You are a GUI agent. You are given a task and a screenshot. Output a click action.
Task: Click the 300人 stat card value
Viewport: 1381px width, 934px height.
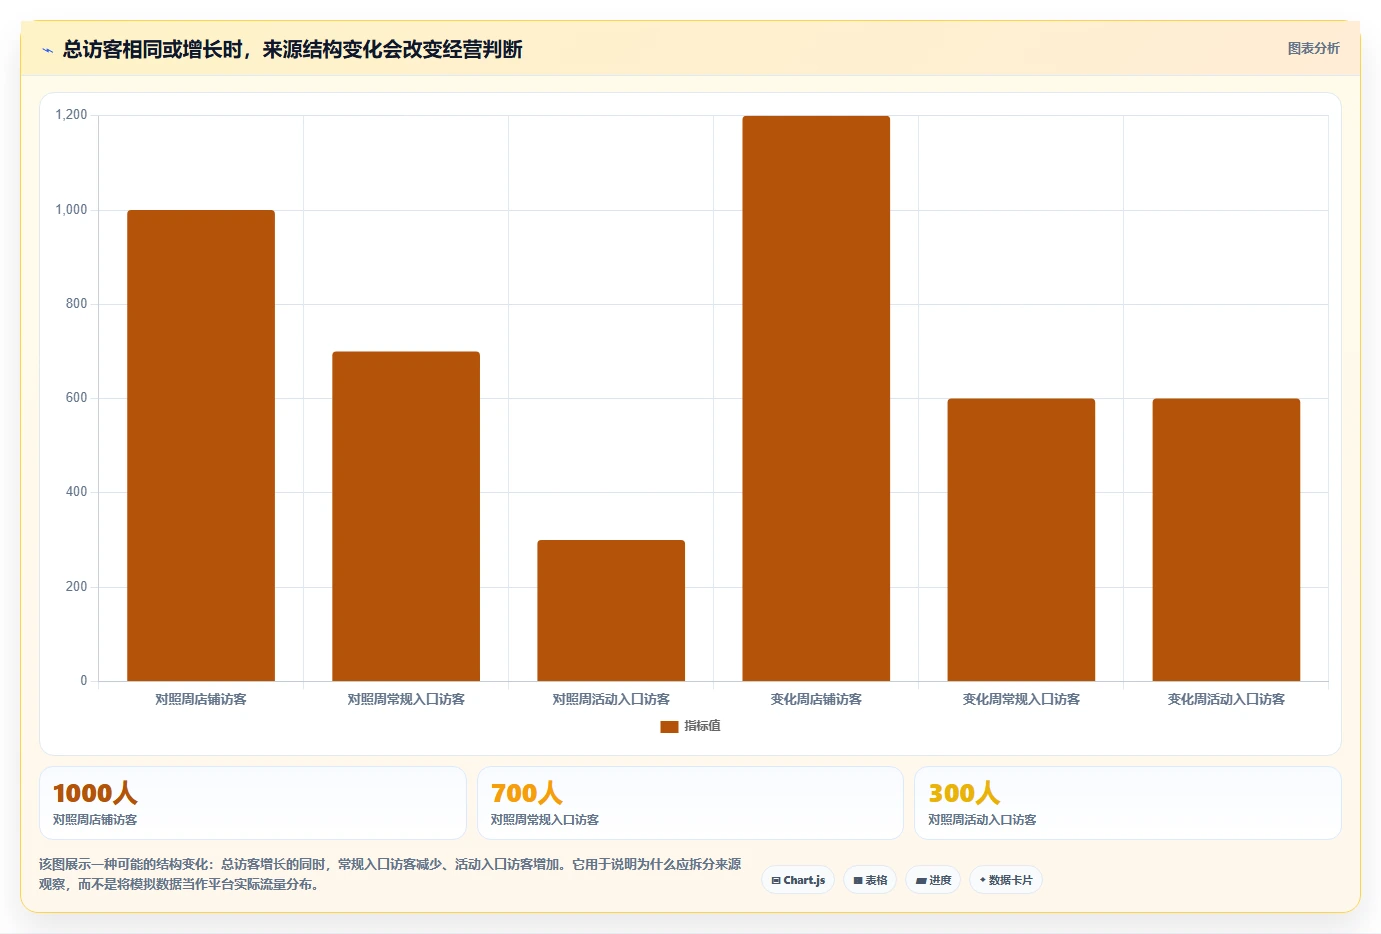tap(964, 793)
